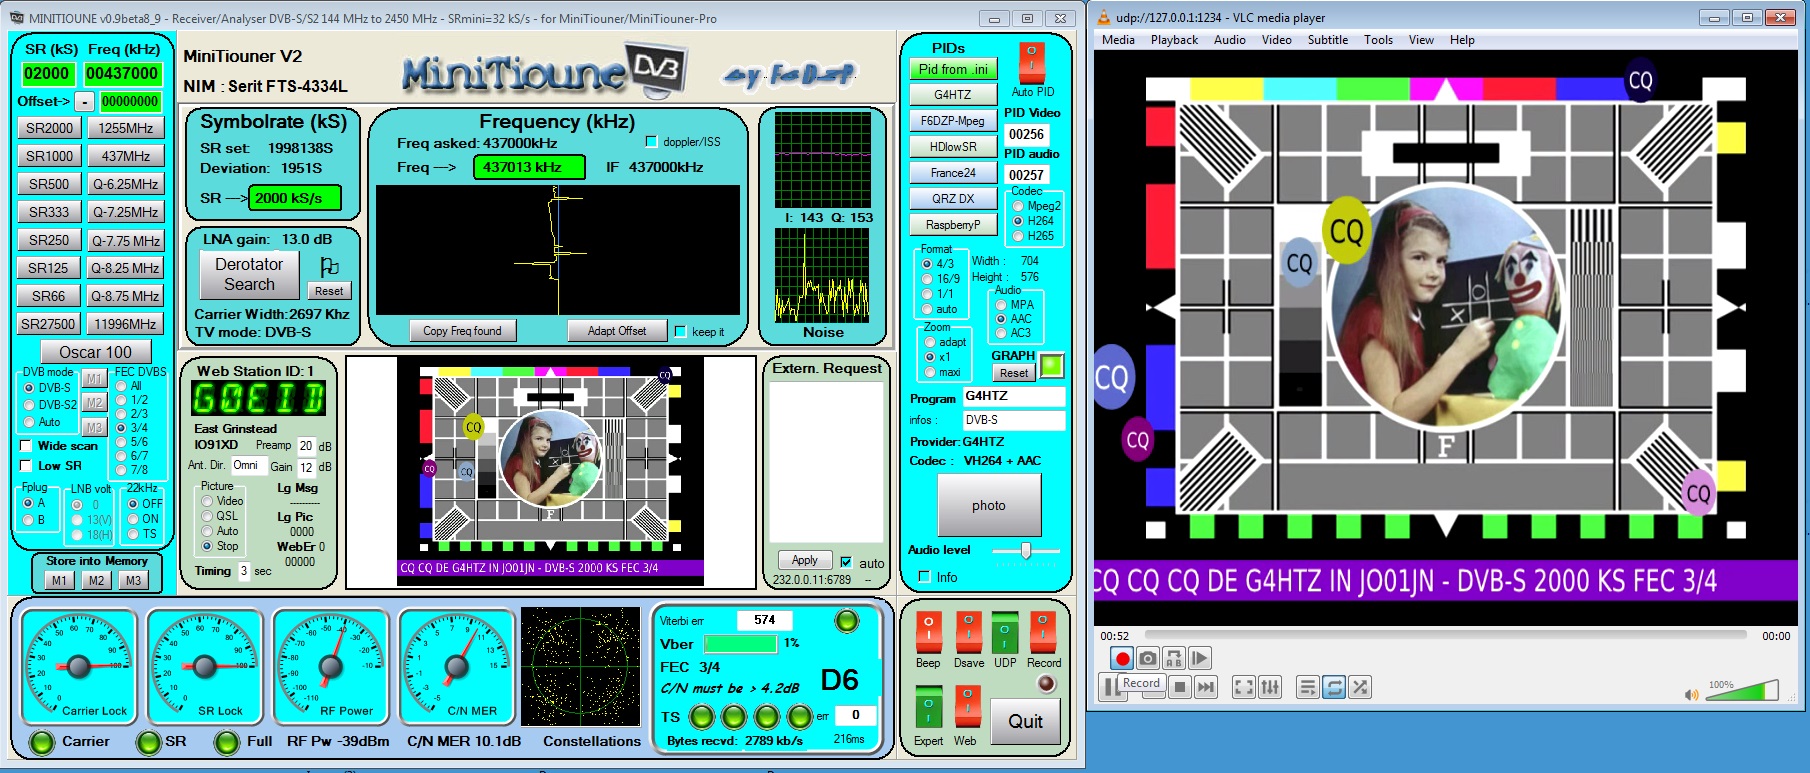Enable Low SR checkbox
The width and height of the screenshot is (1810, 773).
click(x=26, y=466)
